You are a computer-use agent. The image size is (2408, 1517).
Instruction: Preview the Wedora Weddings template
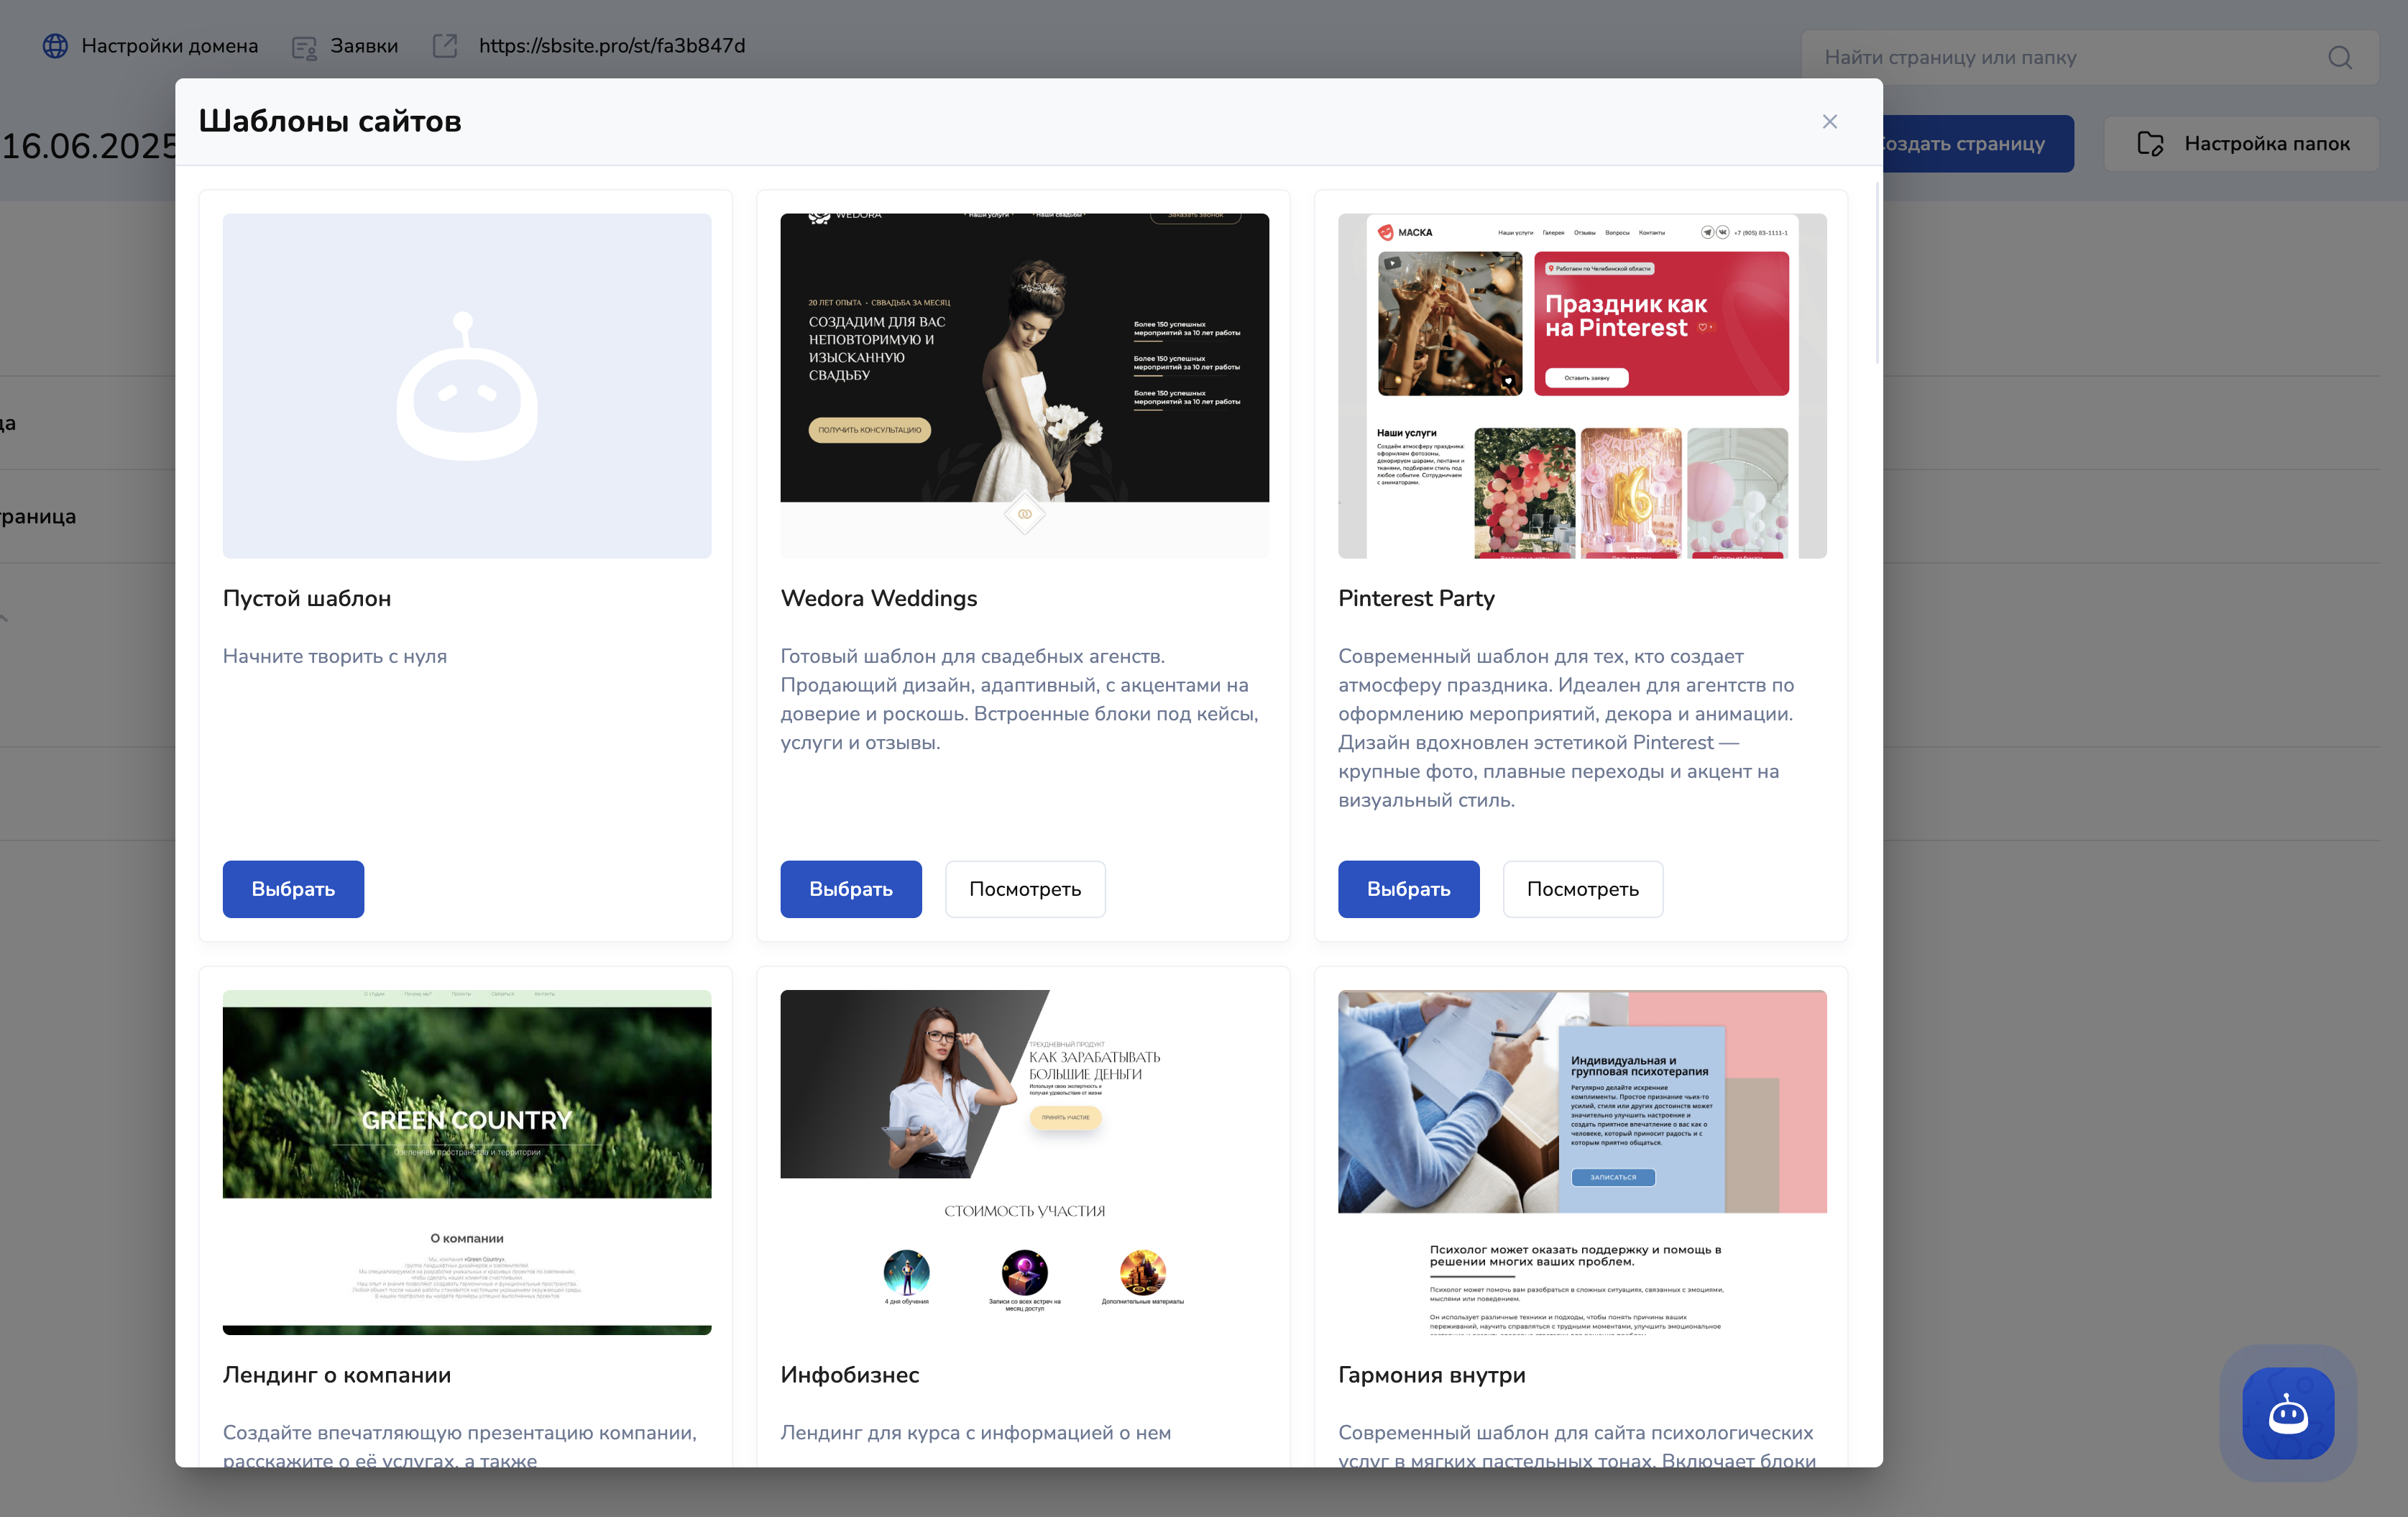pos(1025,889)
